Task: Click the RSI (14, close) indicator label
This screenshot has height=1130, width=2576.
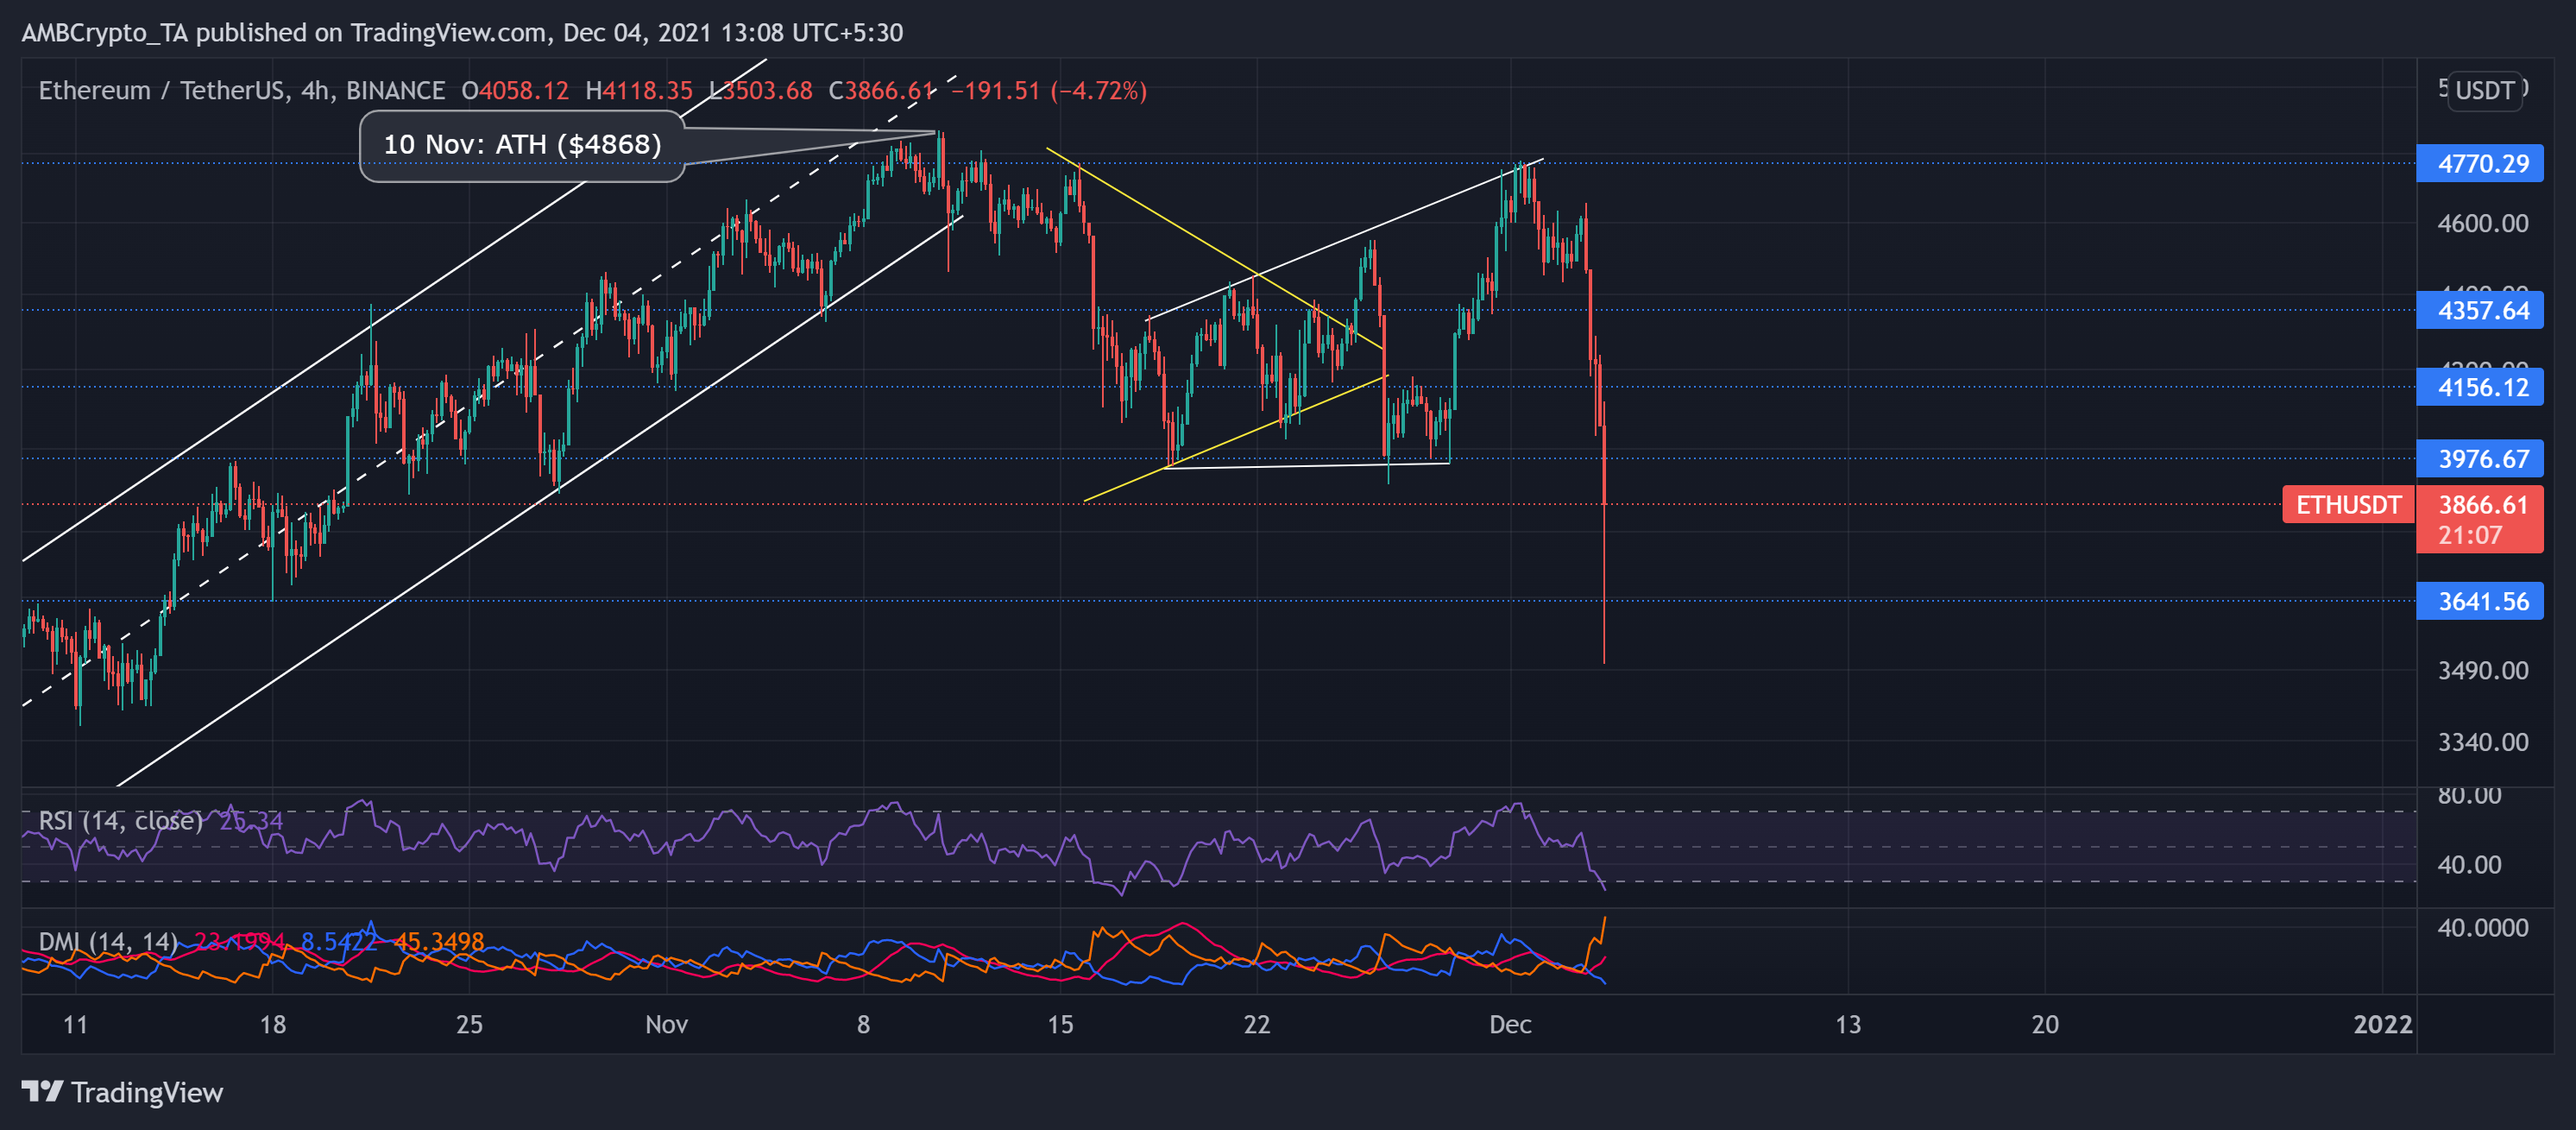Action: click(x=120, y=821)
